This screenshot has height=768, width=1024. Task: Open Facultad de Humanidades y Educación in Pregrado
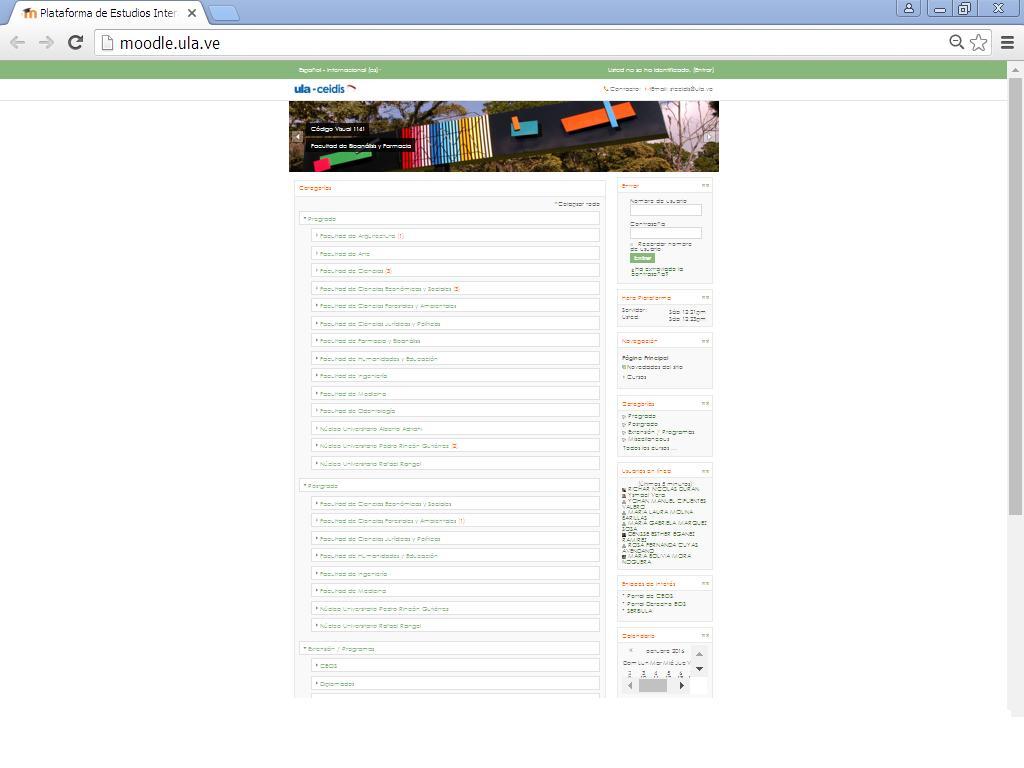379,359
